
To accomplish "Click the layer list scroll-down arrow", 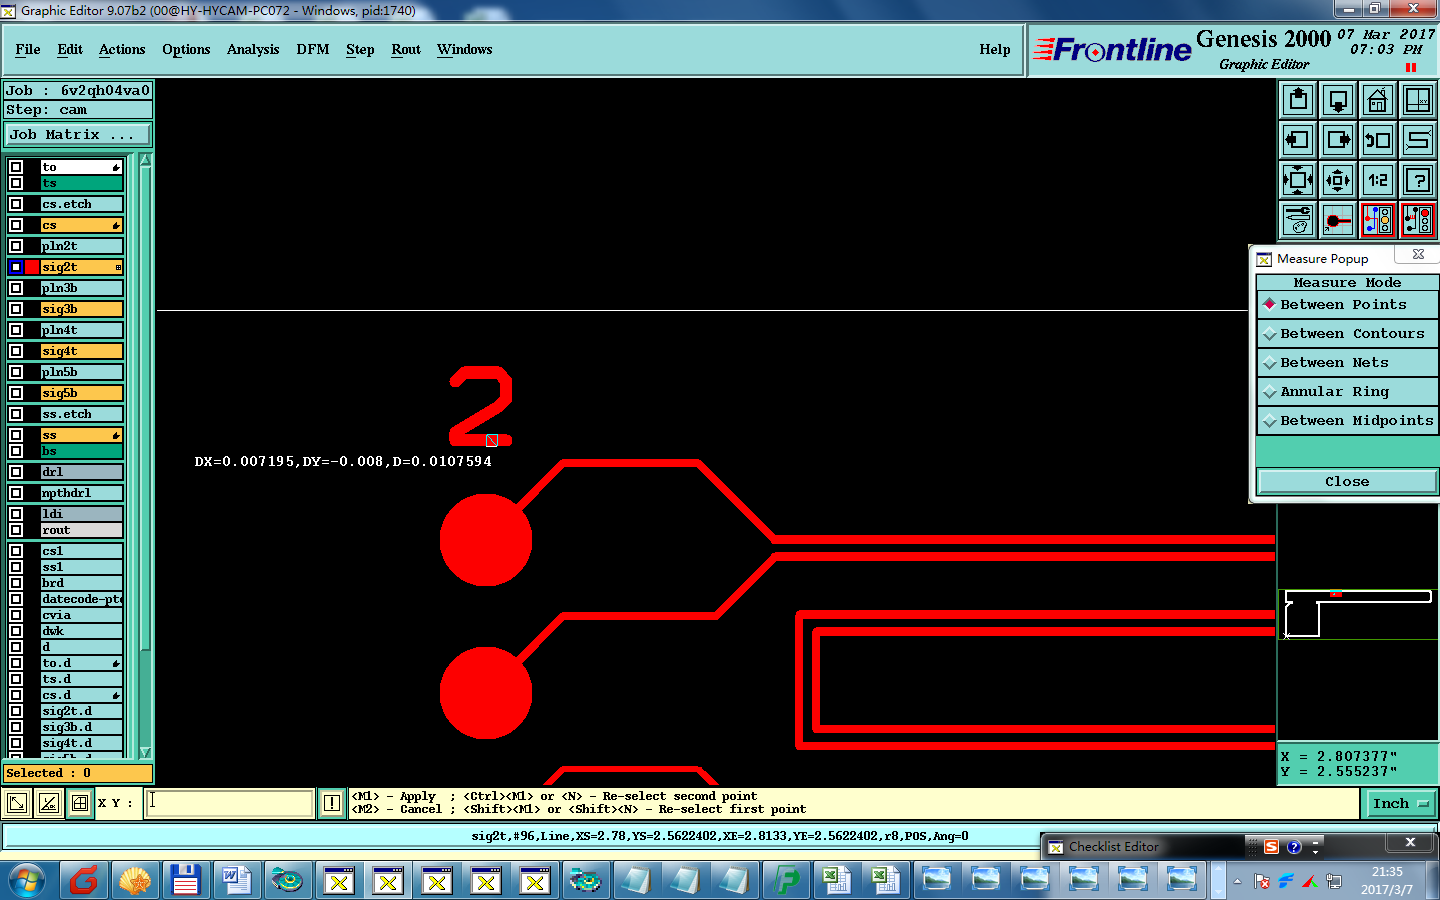I will [145, 752].
